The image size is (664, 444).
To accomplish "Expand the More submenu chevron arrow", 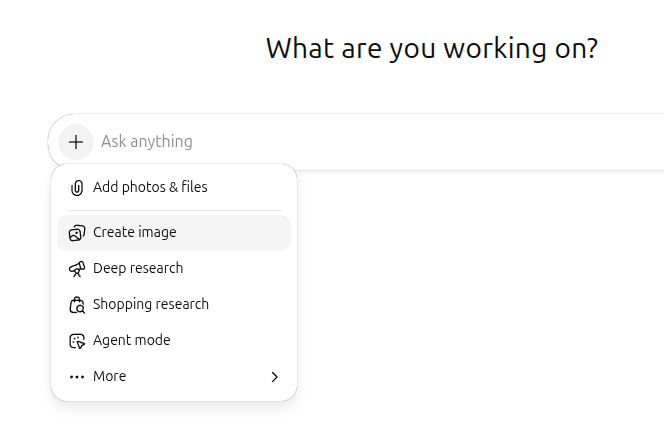I will [x=274, y=377].
